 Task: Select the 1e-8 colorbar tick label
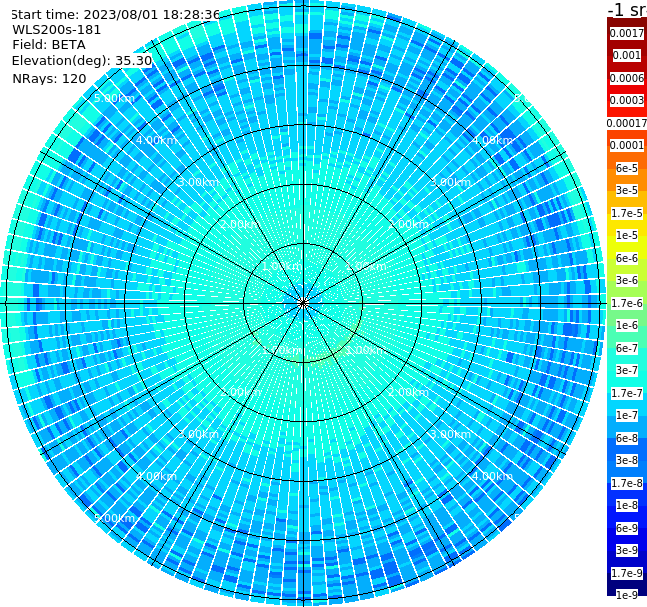(627, 505)
